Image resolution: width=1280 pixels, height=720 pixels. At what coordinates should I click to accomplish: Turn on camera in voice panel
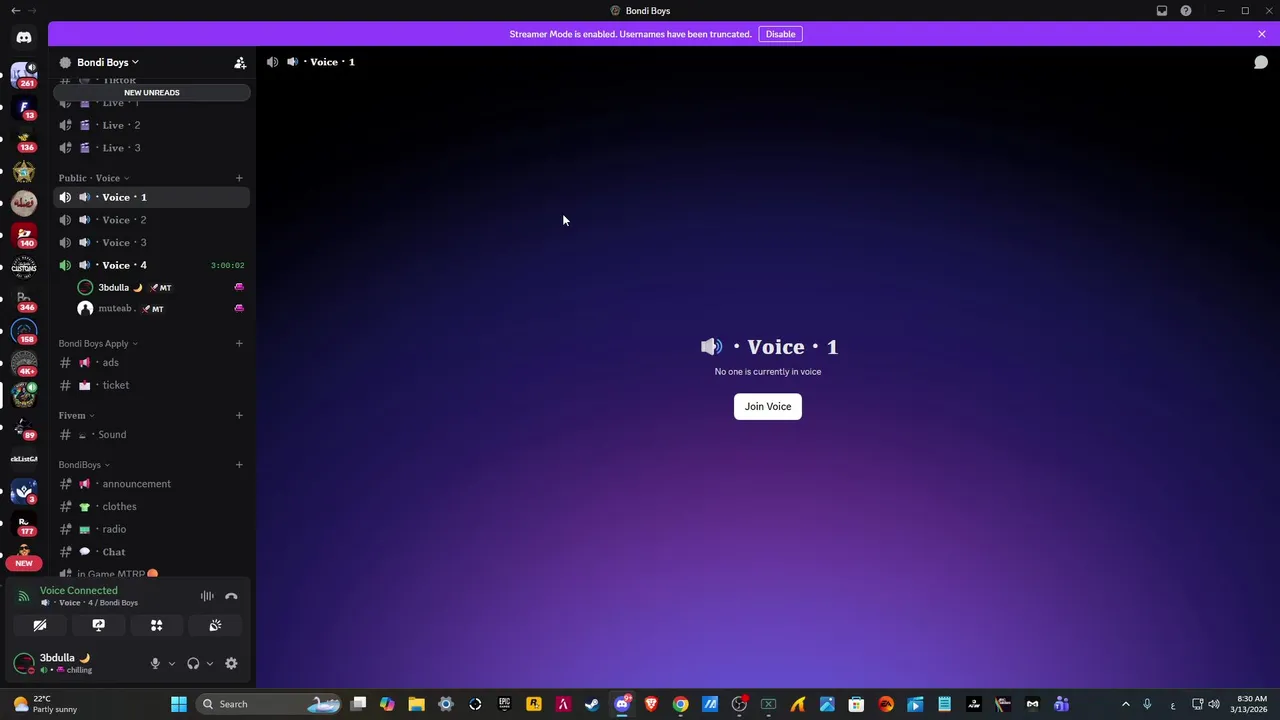(40, 625)
